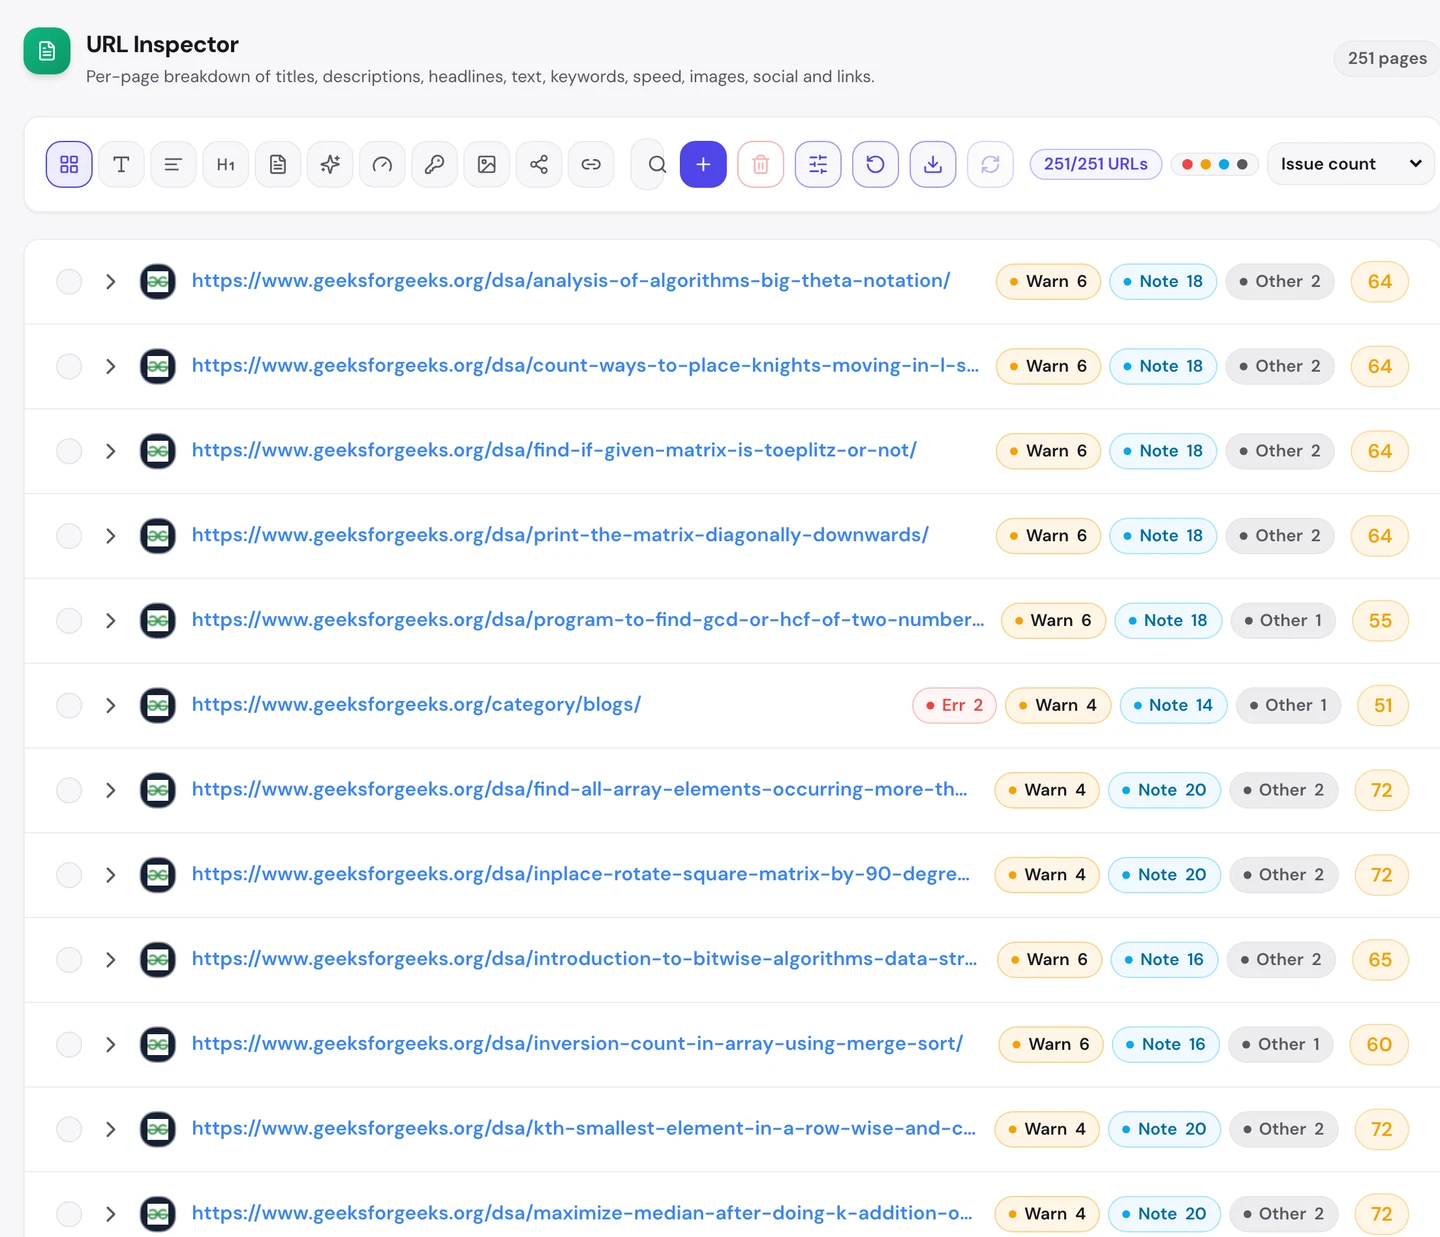Open the category/blogs URL link
The image size is (1440, 1237).
pos(416,705)
